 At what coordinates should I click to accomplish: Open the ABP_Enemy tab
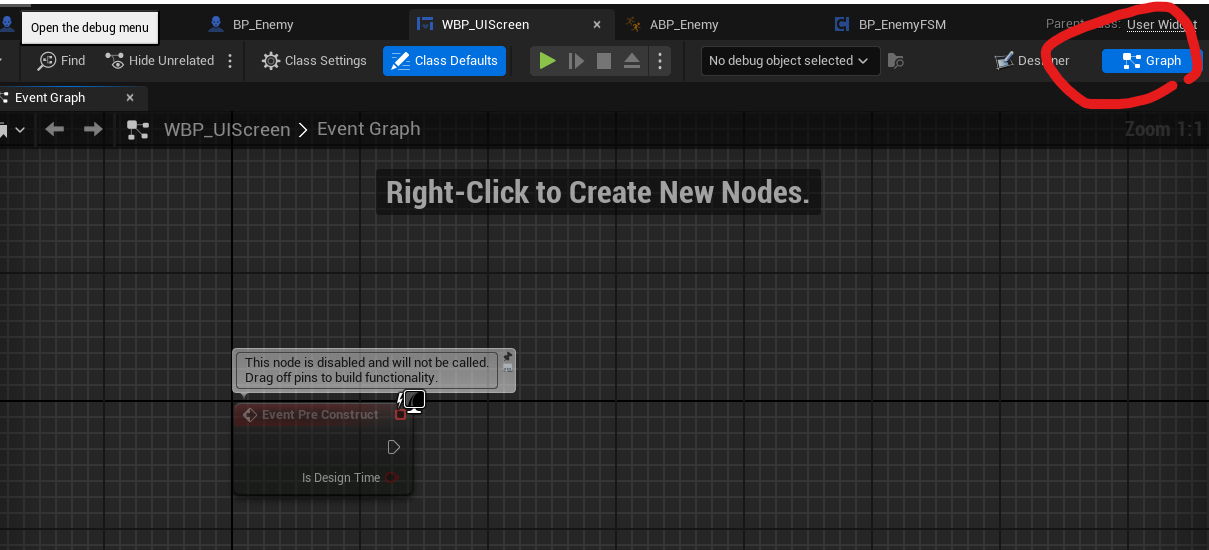[671, 24]
